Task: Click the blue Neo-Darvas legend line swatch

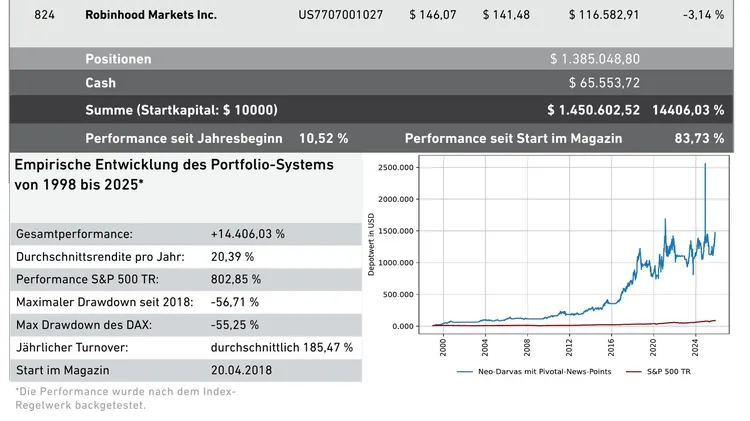Action: (469, 372)
